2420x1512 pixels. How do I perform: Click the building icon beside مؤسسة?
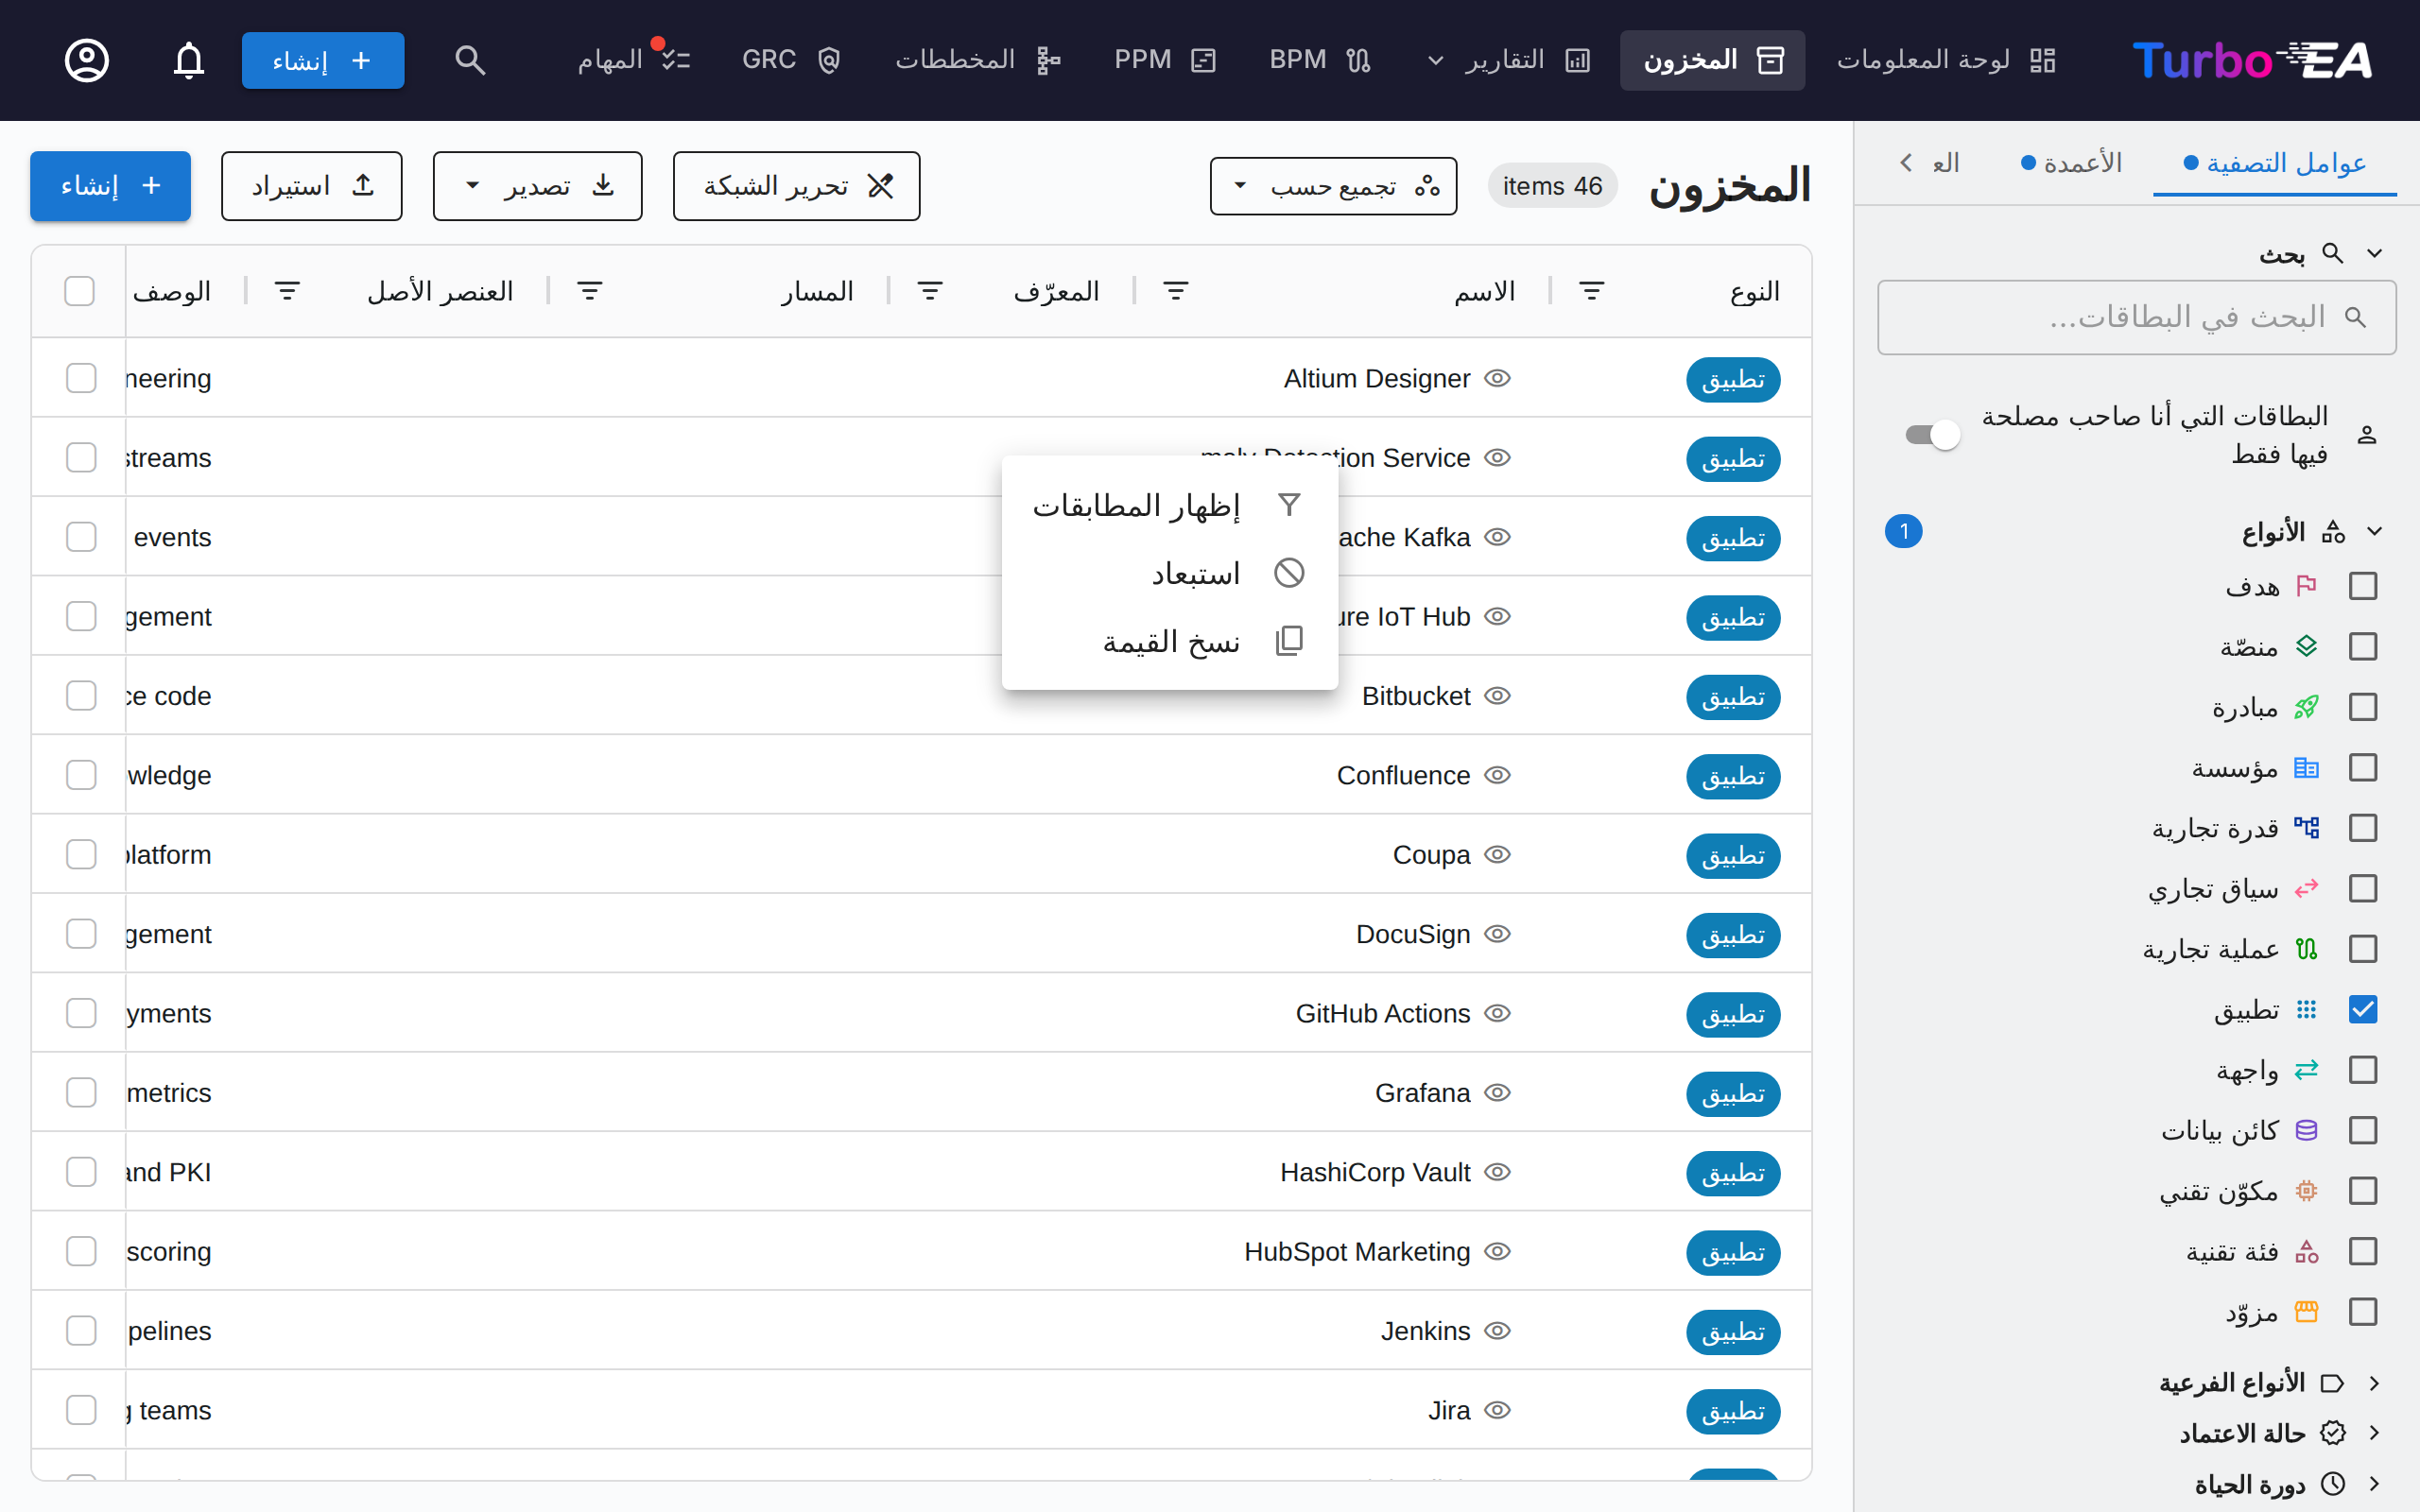click(2306, 768)
